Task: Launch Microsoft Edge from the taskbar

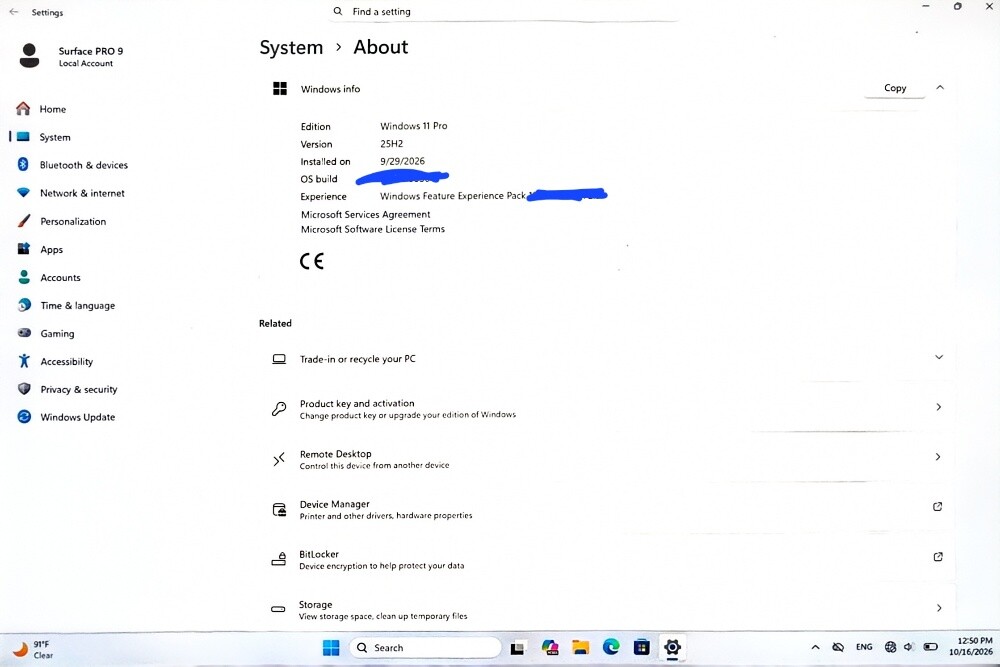Action: pos(611,647)
